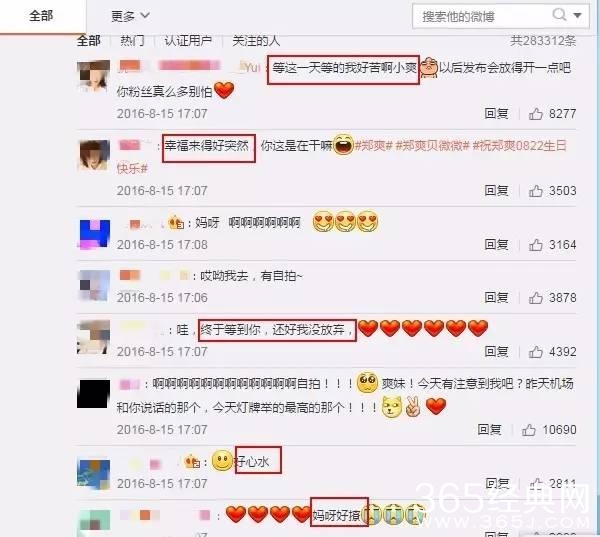Focus the 搜索他的微博 search field

(482, 16)
